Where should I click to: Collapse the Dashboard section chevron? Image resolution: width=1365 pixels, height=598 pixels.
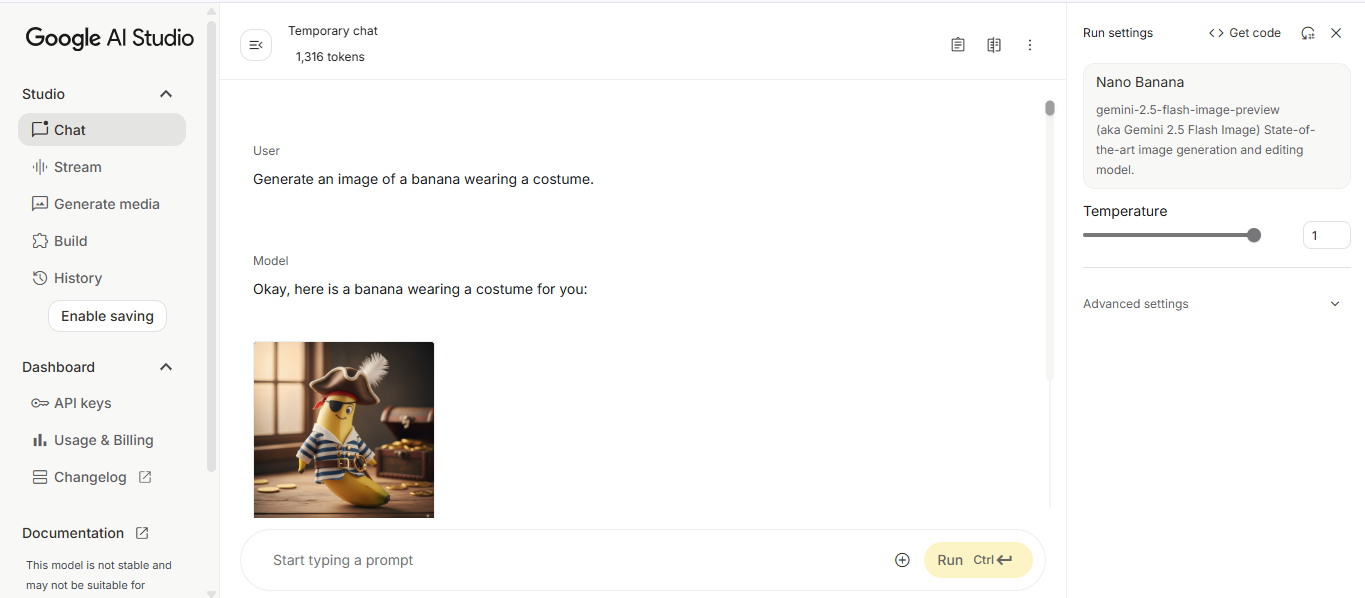click(166, 367)
